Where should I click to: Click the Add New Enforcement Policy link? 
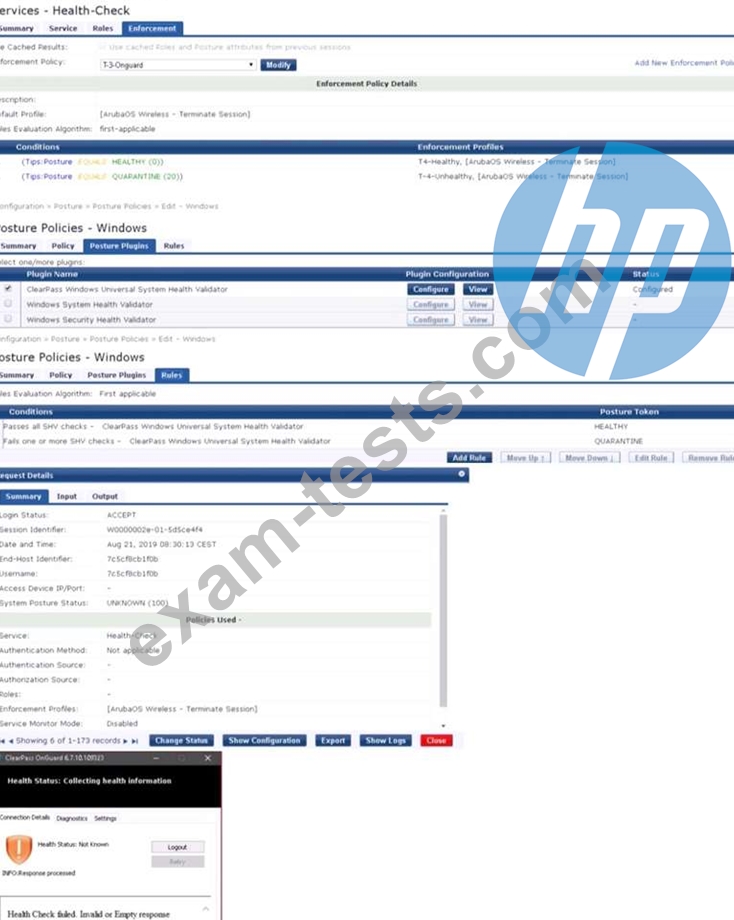point(684,63)
